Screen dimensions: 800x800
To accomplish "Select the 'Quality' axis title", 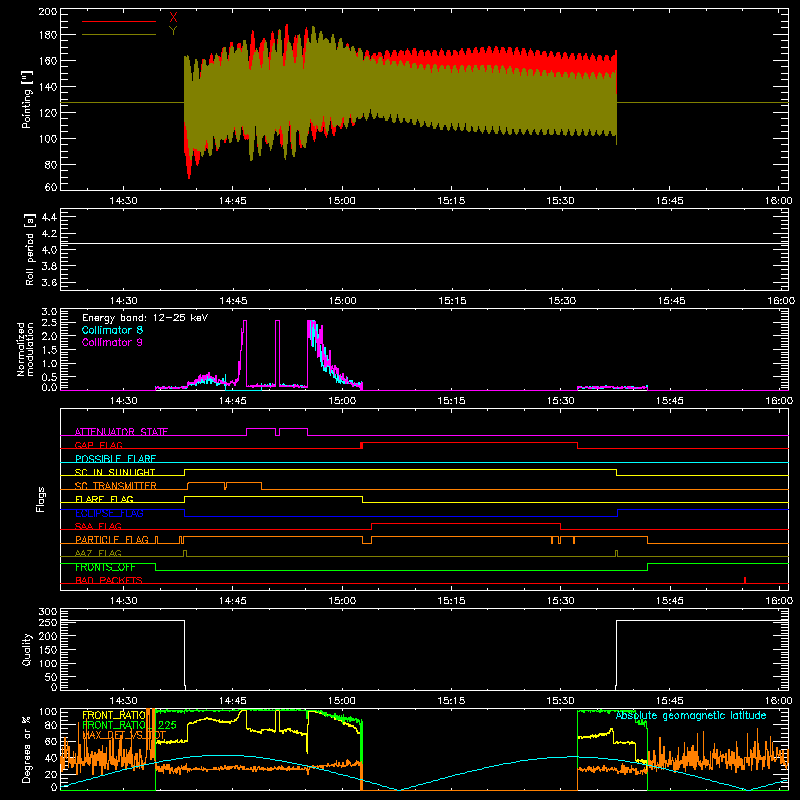I will click(27, 649).
